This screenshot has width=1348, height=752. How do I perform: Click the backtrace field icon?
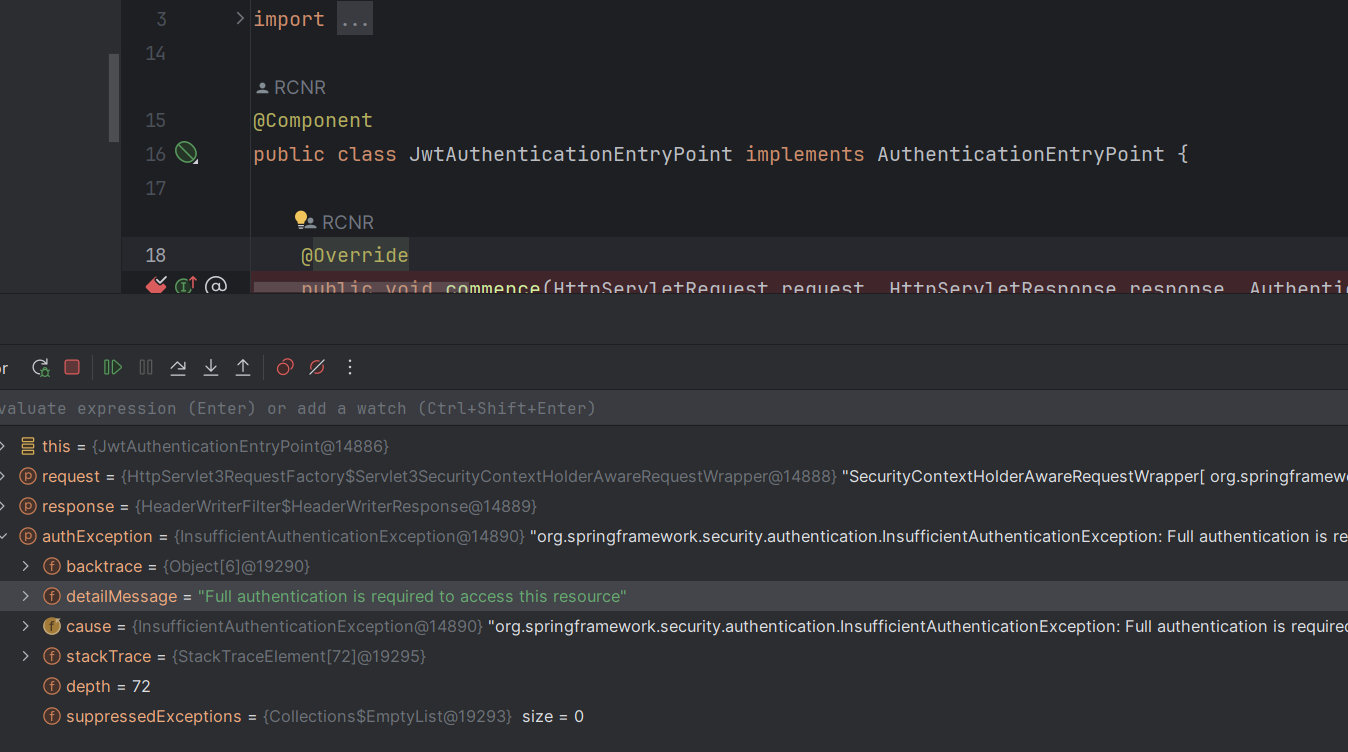coord(52,566)
